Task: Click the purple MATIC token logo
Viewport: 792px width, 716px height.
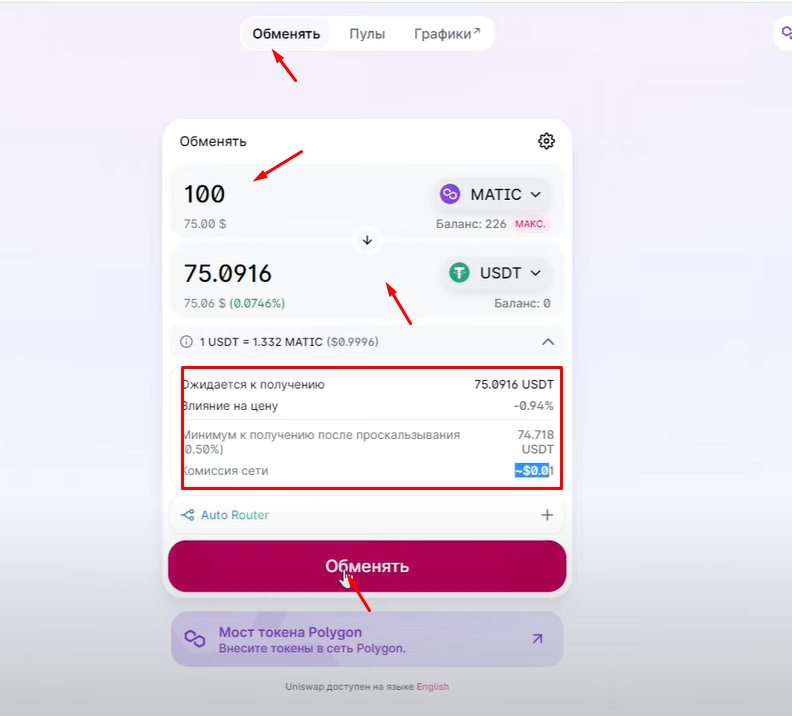Action: (x=450, y=194)
